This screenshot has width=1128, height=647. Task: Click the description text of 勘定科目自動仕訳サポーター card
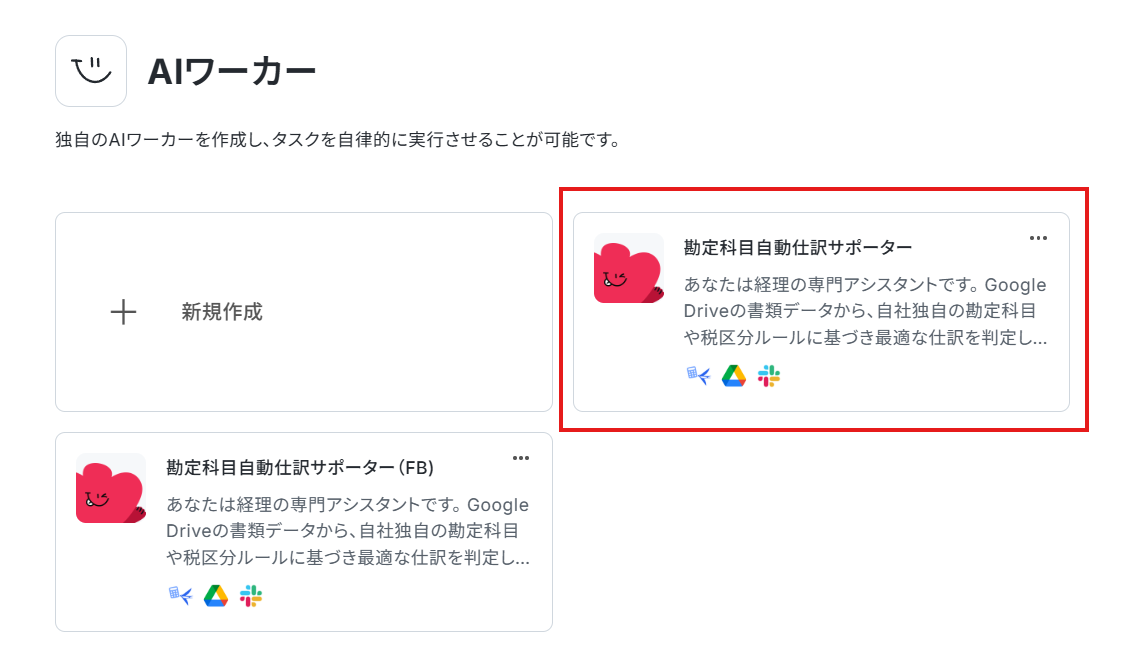pos(865,311)
